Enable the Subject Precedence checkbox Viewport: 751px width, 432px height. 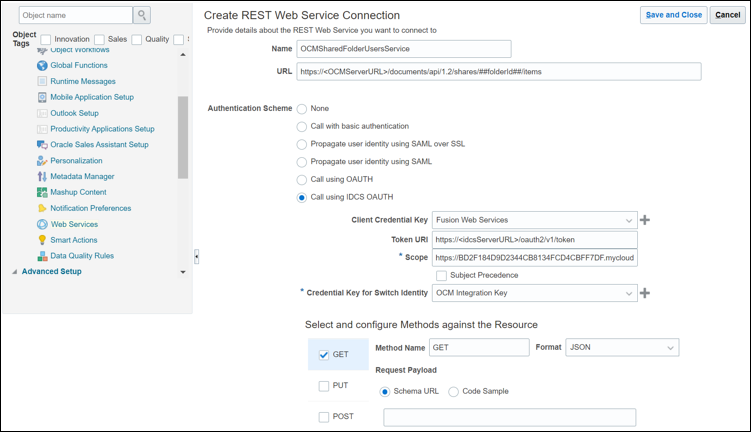441,275
